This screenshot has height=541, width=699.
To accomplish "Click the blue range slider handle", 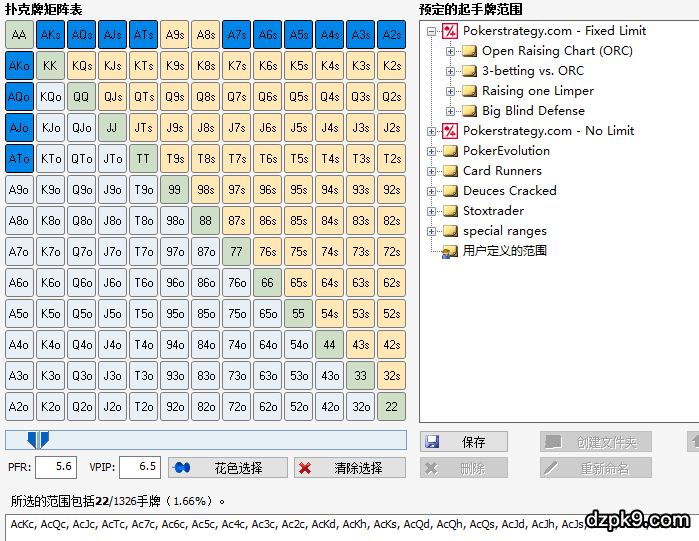I will 37,439.
